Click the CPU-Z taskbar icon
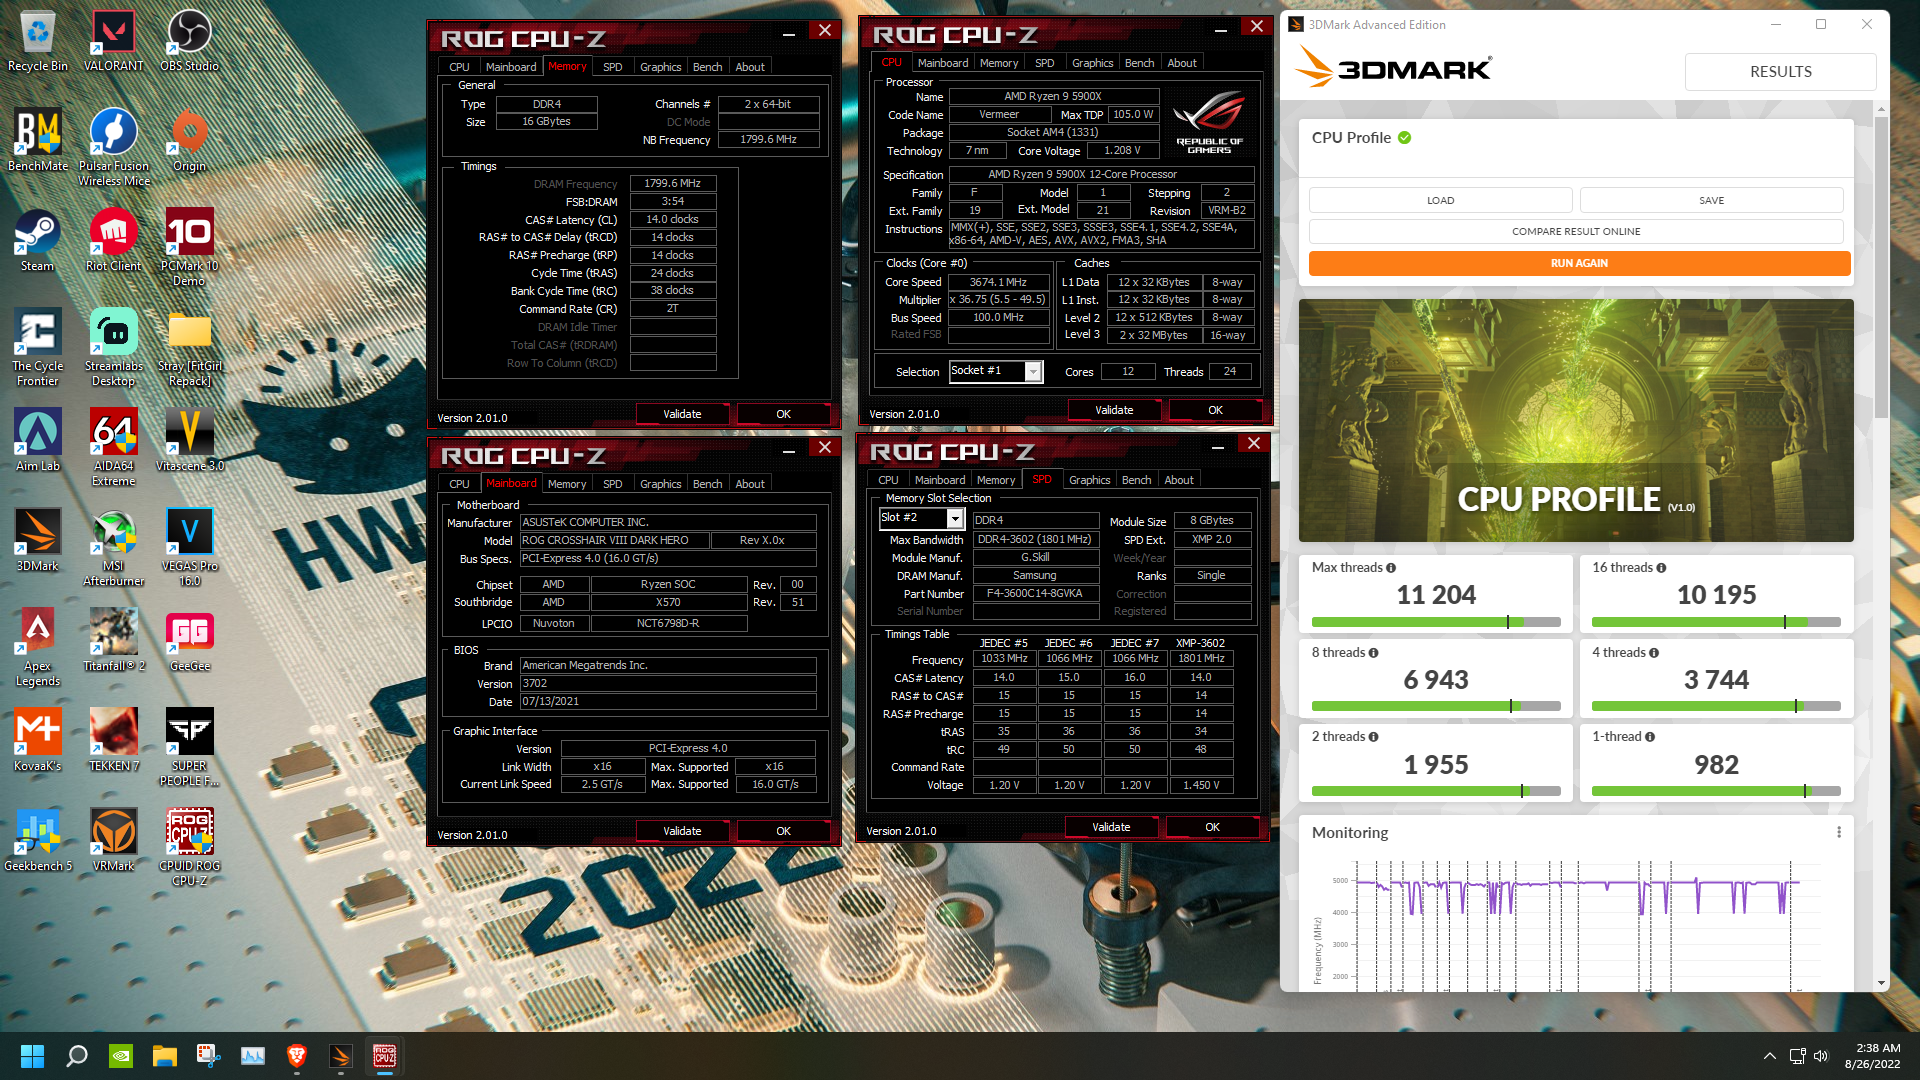 385,1056
